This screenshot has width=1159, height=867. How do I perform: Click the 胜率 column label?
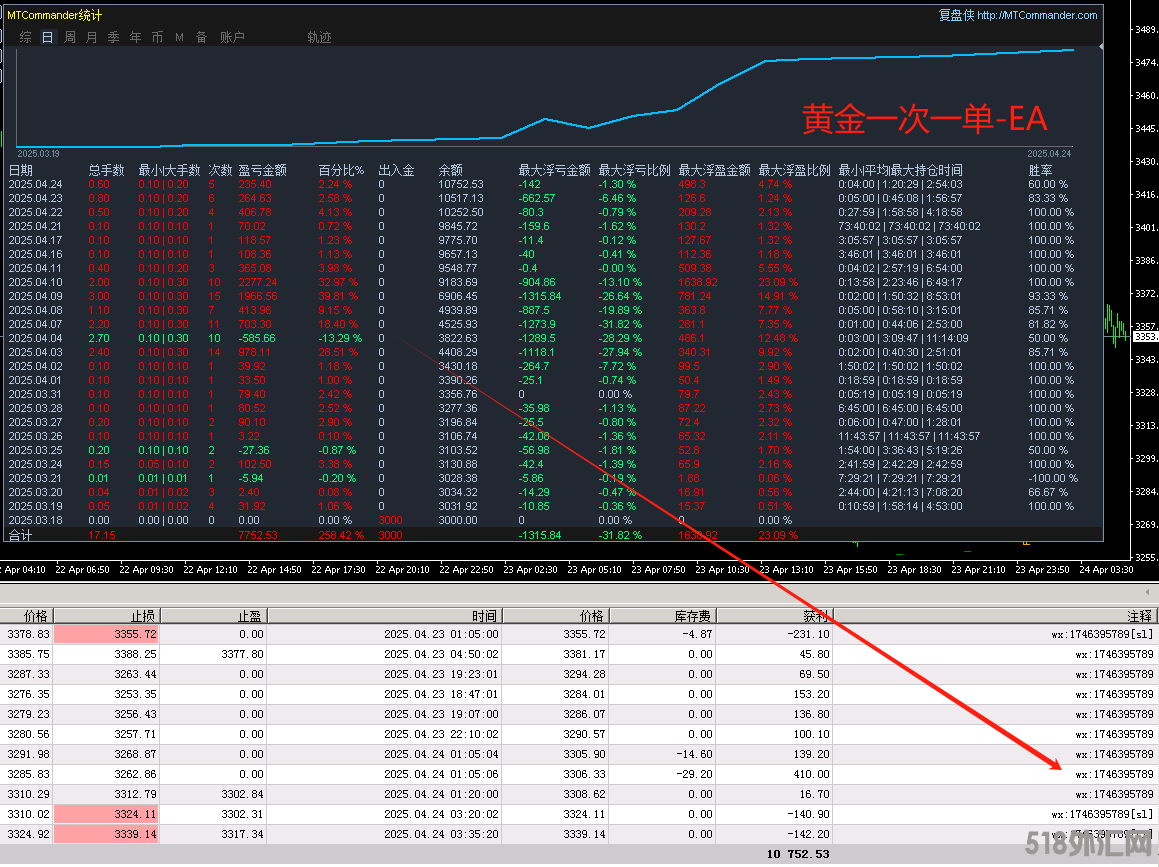pos(1041,170)
